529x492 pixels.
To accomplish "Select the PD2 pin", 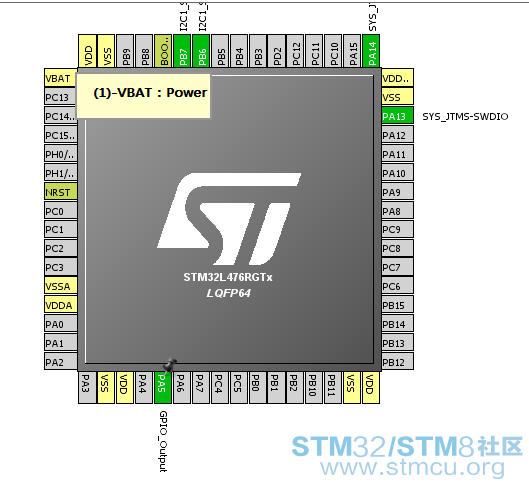I will point(277,51).
